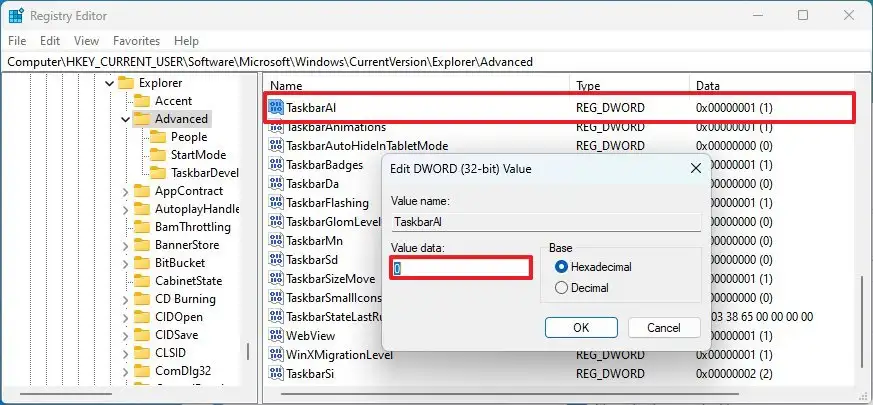Click the StartMode folder icon

pos(157,155)
